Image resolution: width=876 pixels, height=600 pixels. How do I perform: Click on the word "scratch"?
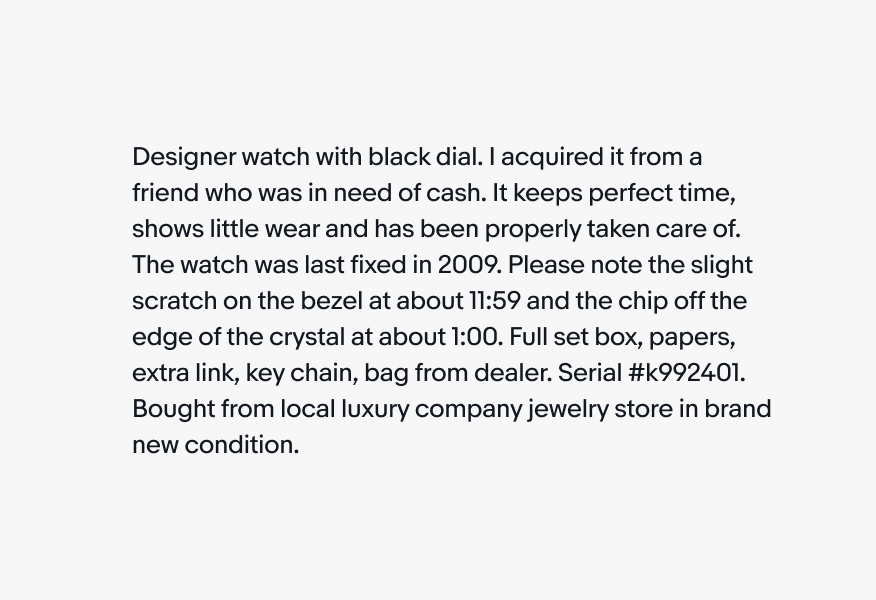[x=168, y=302]
